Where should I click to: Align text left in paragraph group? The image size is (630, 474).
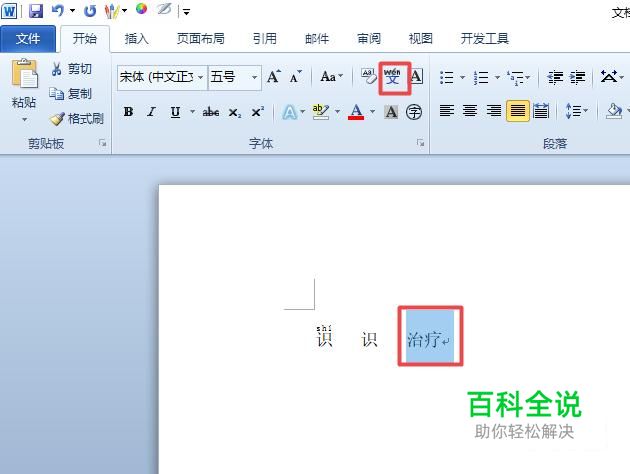click(446, 110)
